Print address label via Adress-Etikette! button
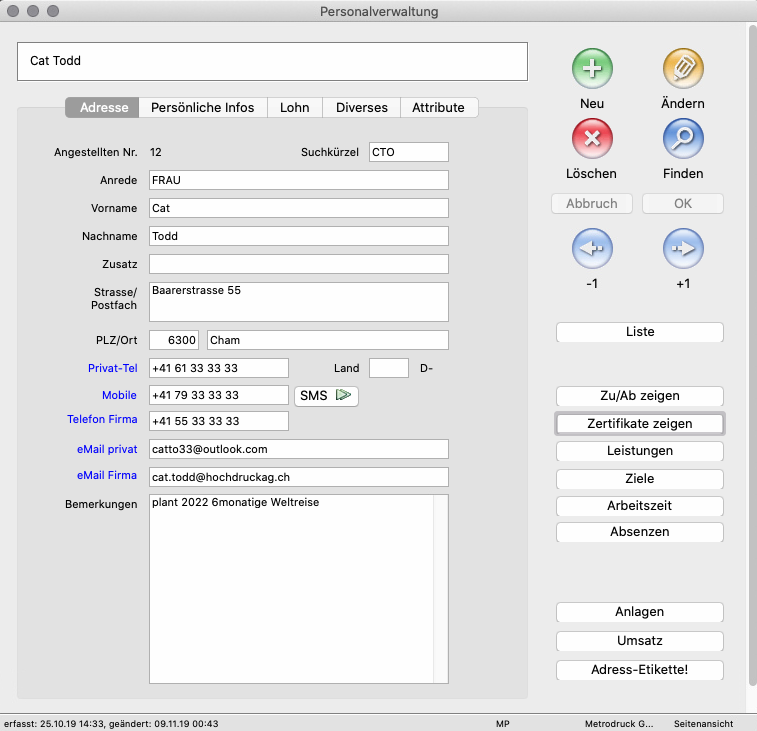 (639, 670)
